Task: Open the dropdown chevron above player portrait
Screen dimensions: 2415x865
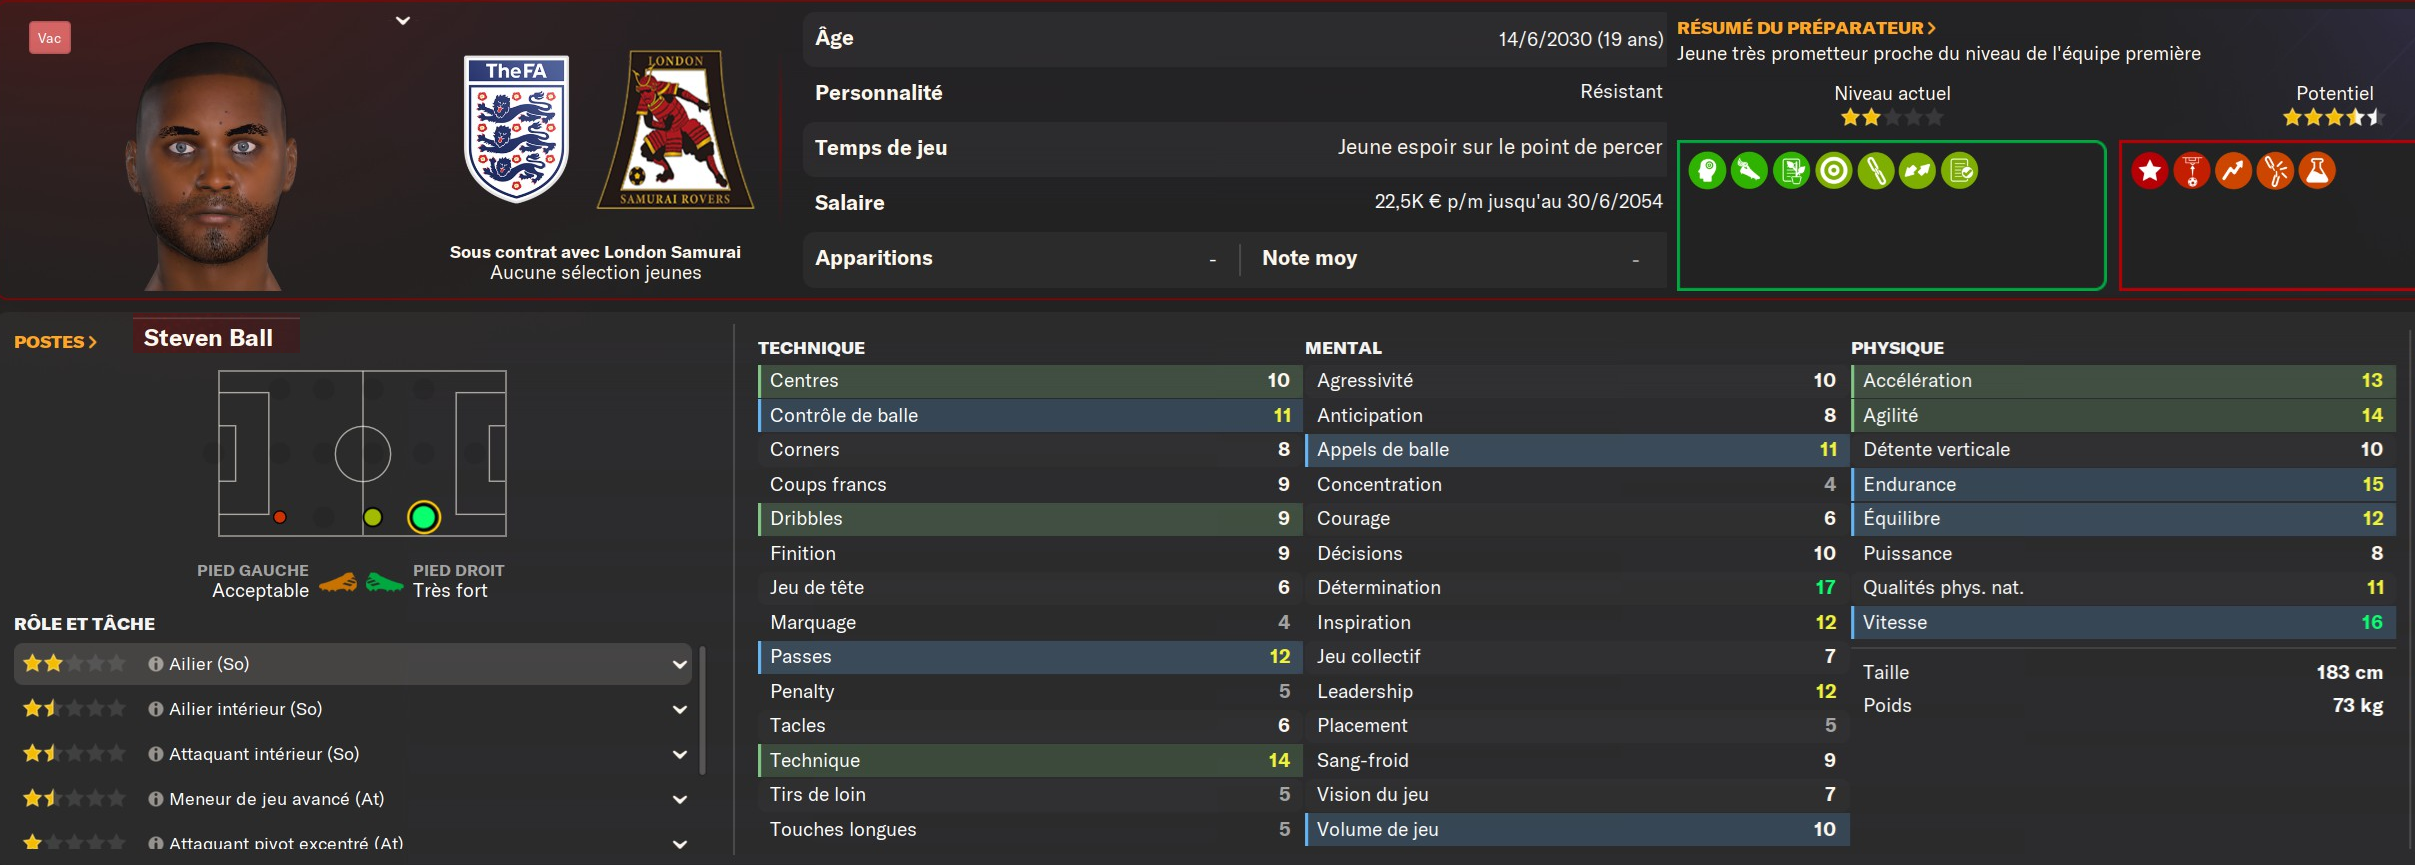Action: [403, 20]
